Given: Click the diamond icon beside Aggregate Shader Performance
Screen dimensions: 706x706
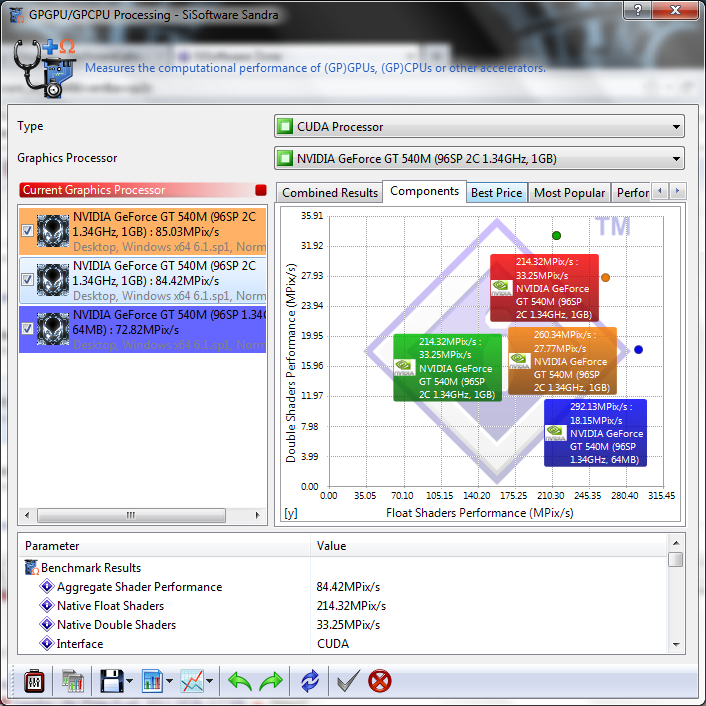Looking at the screenshot, I should tap(47, 587).
